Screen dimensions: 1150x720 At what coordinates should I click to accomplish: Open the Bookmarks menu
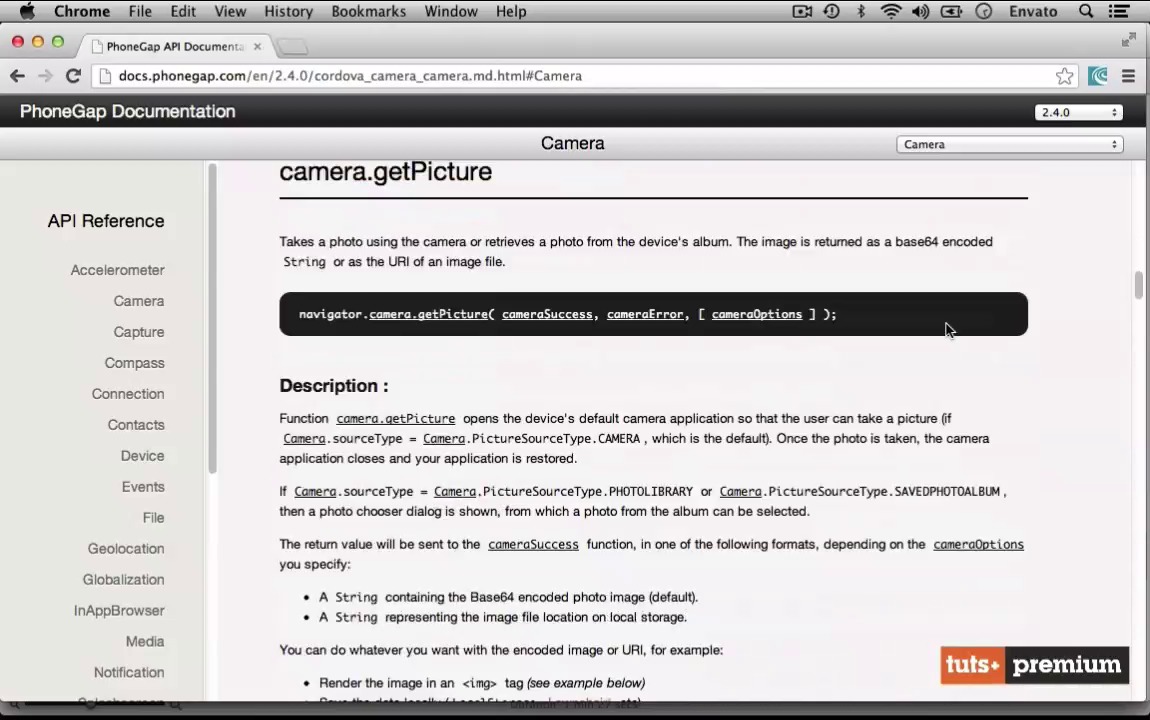coord(368,11)
